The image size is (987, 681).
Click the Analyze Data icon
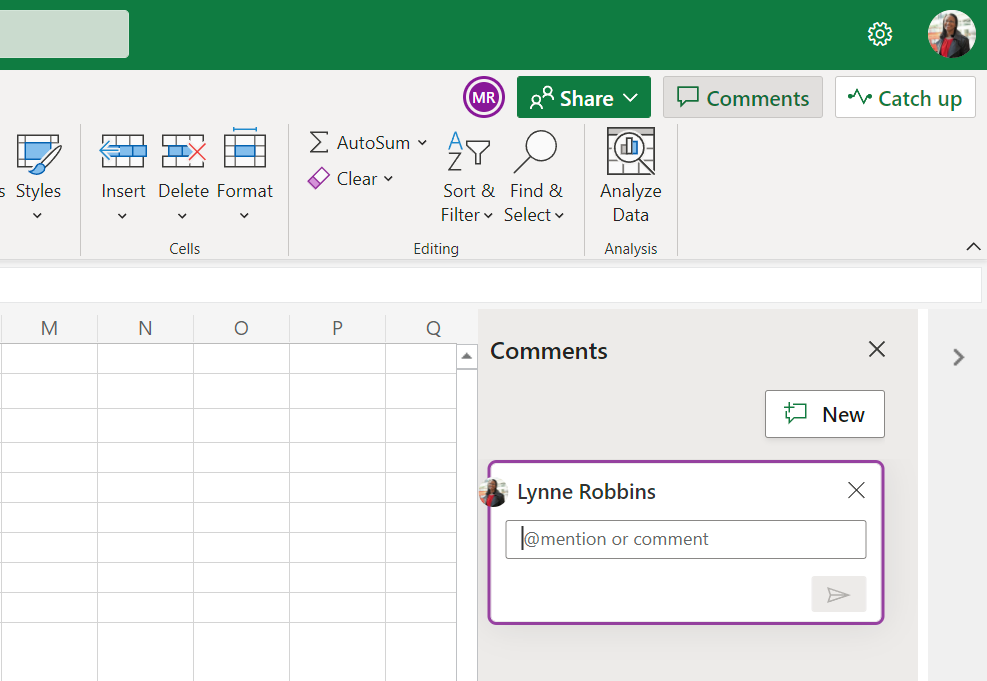point(631,152)
